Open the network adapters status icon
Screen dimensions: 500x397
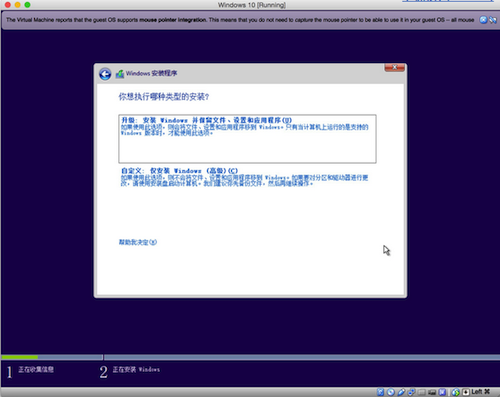point(411,392)
